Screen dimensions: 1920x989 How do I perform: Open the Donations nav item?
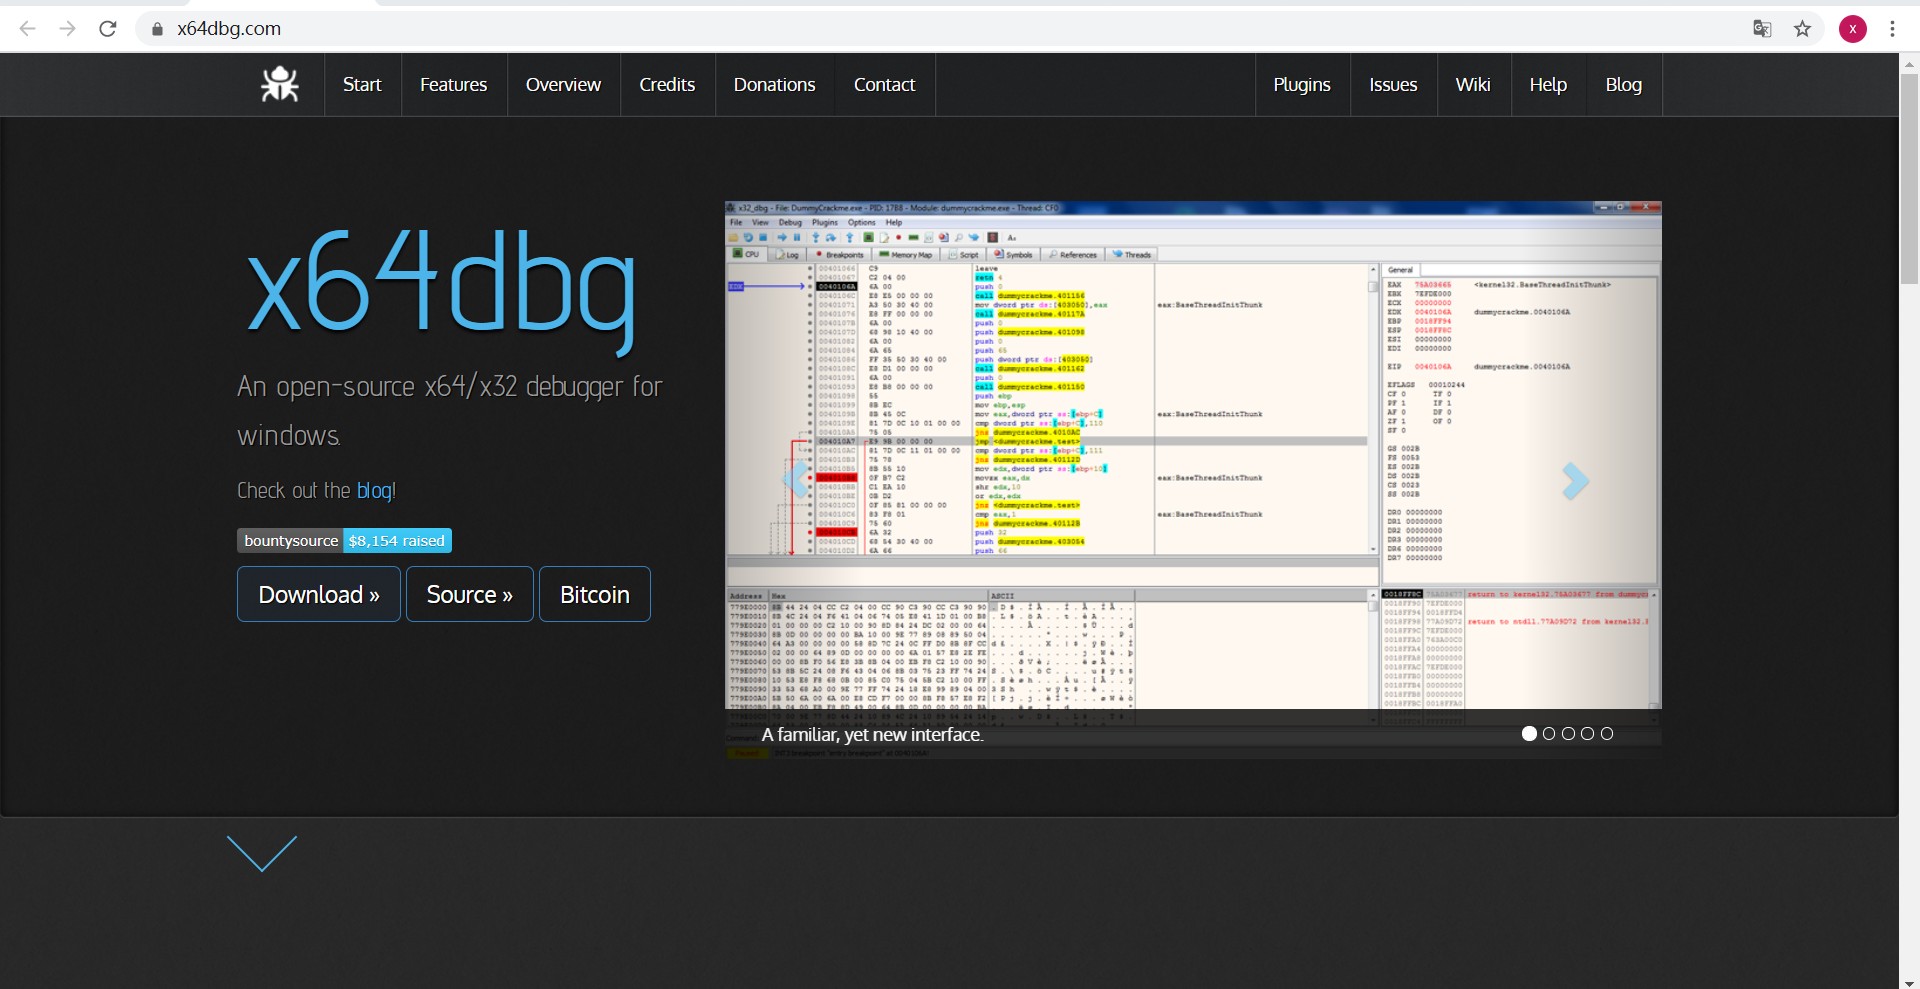(775, 85)
